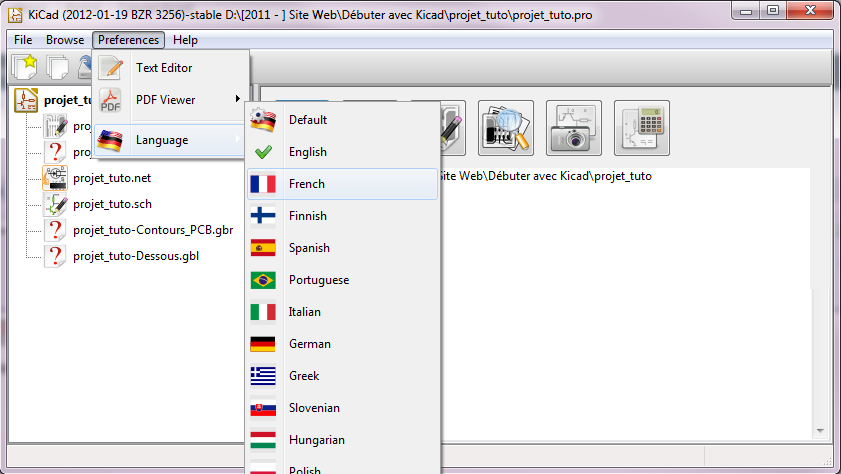Click the Brazilian flag icon
The height and width of the screenshot is (474, 841).
click(x=263, y=280)
